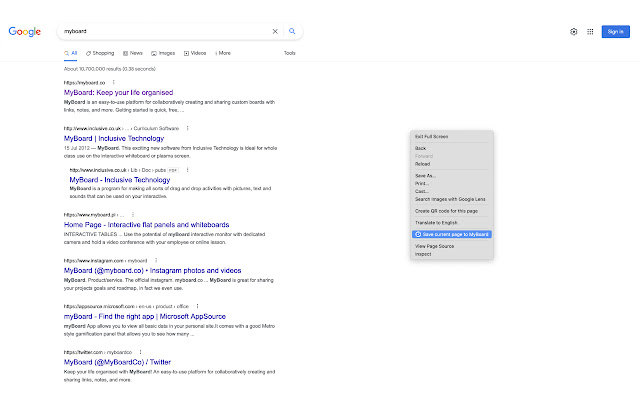The width and height of the screenshot is (640, 400).
Task: Click the Google logo
Action: [x=25, y=32]
